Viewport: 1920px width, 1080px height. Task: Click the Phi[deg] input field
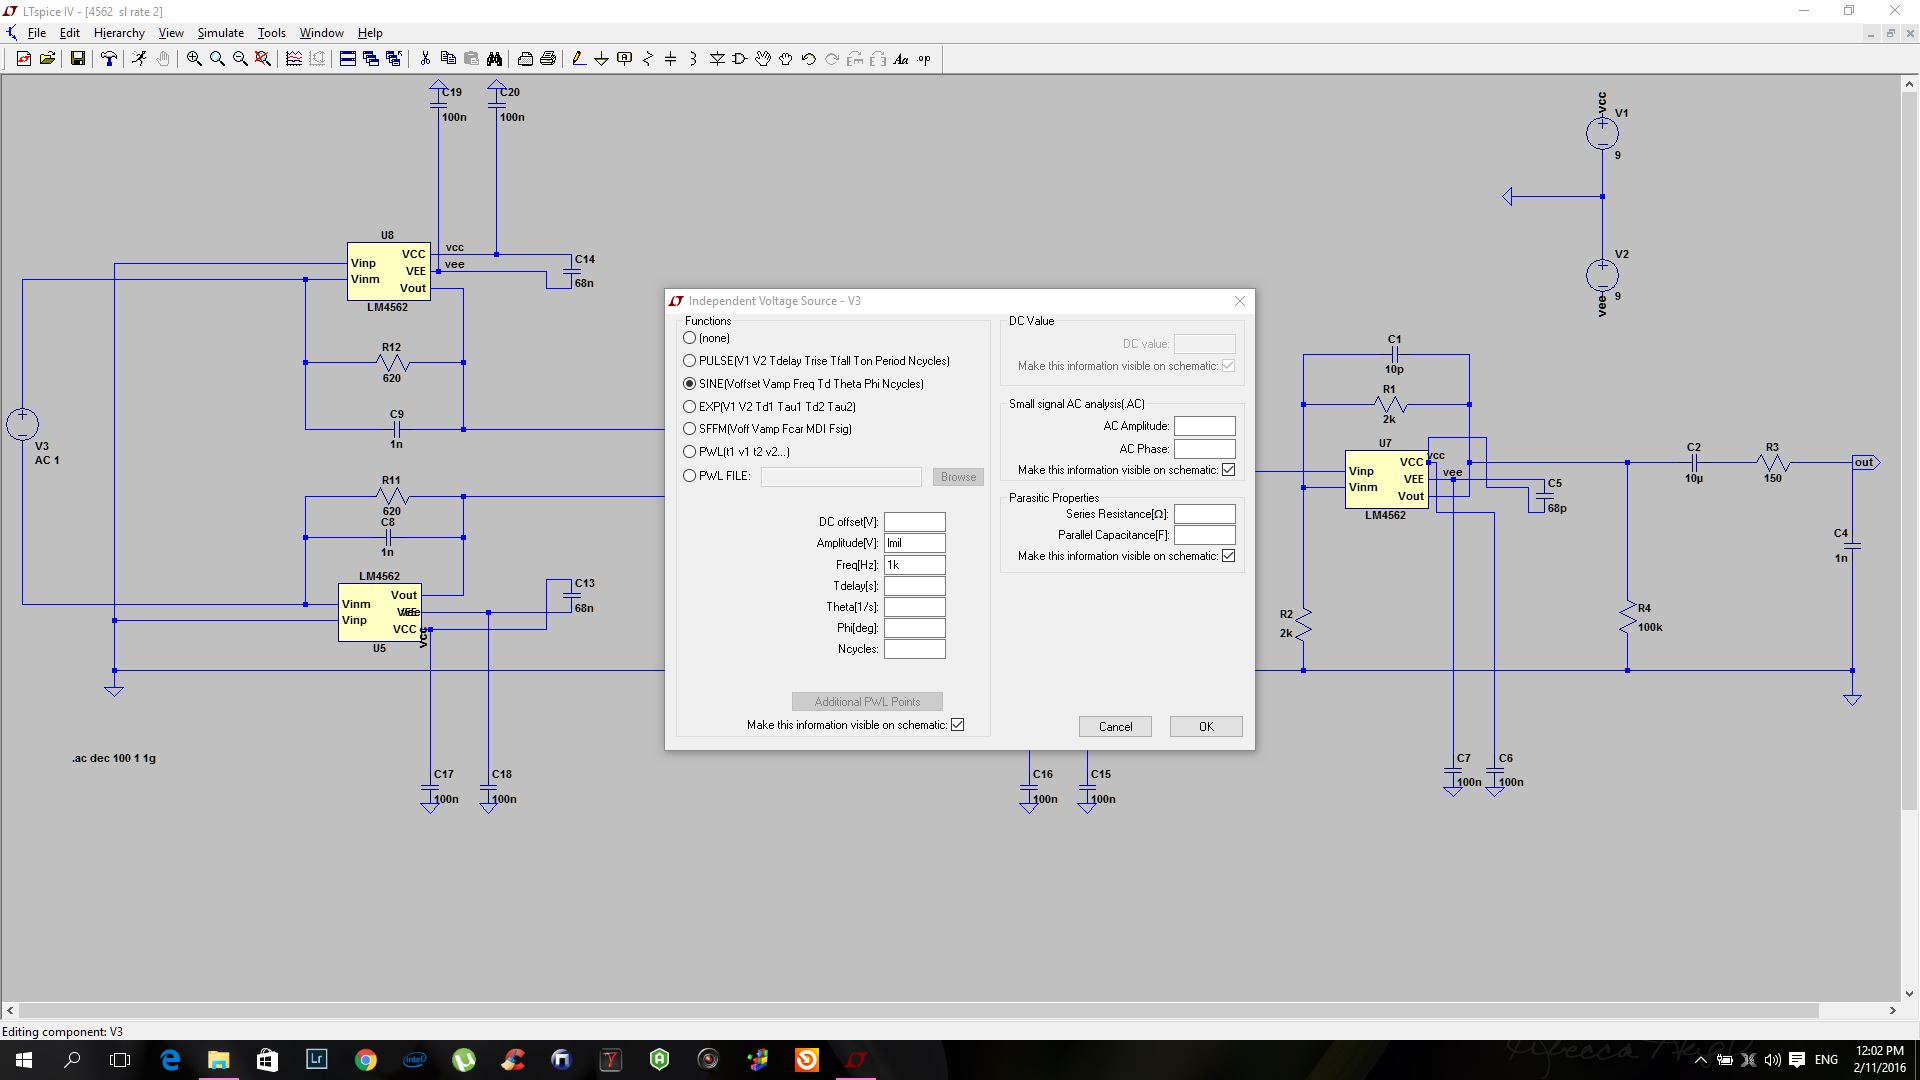click(914, 628)
